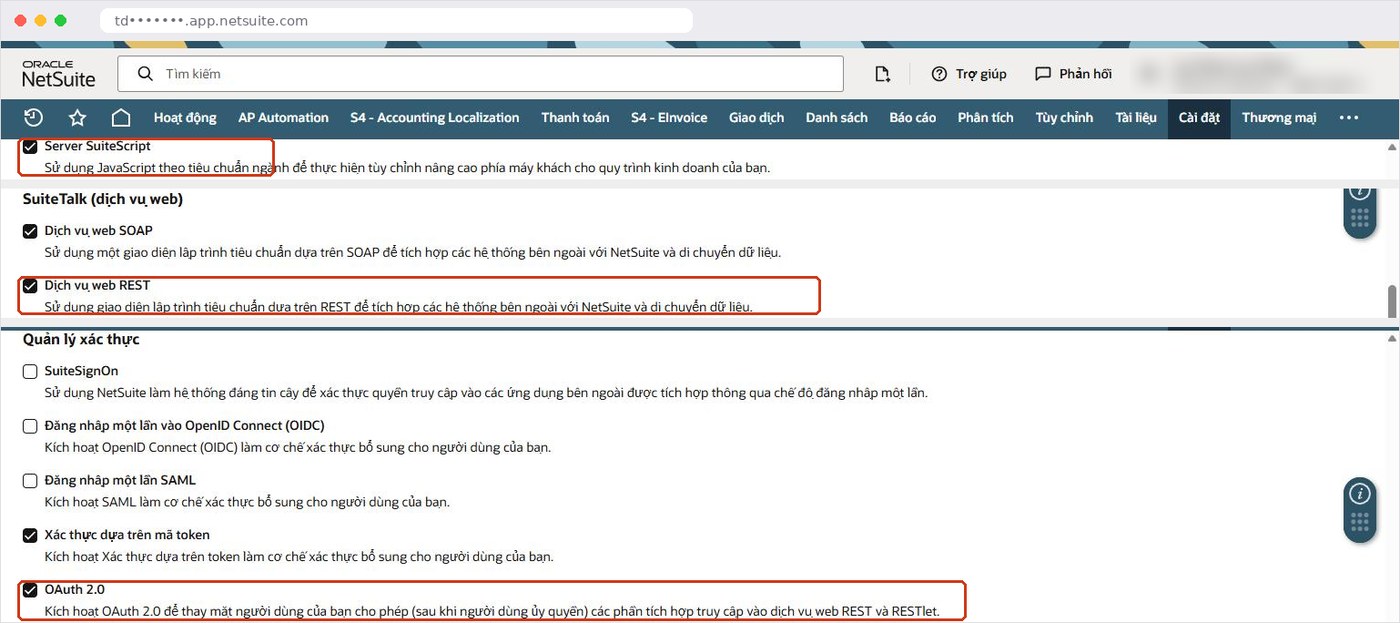Open the Shortcuts star icon
Viewport: 1400px width, 623px height.
[77, 118]
